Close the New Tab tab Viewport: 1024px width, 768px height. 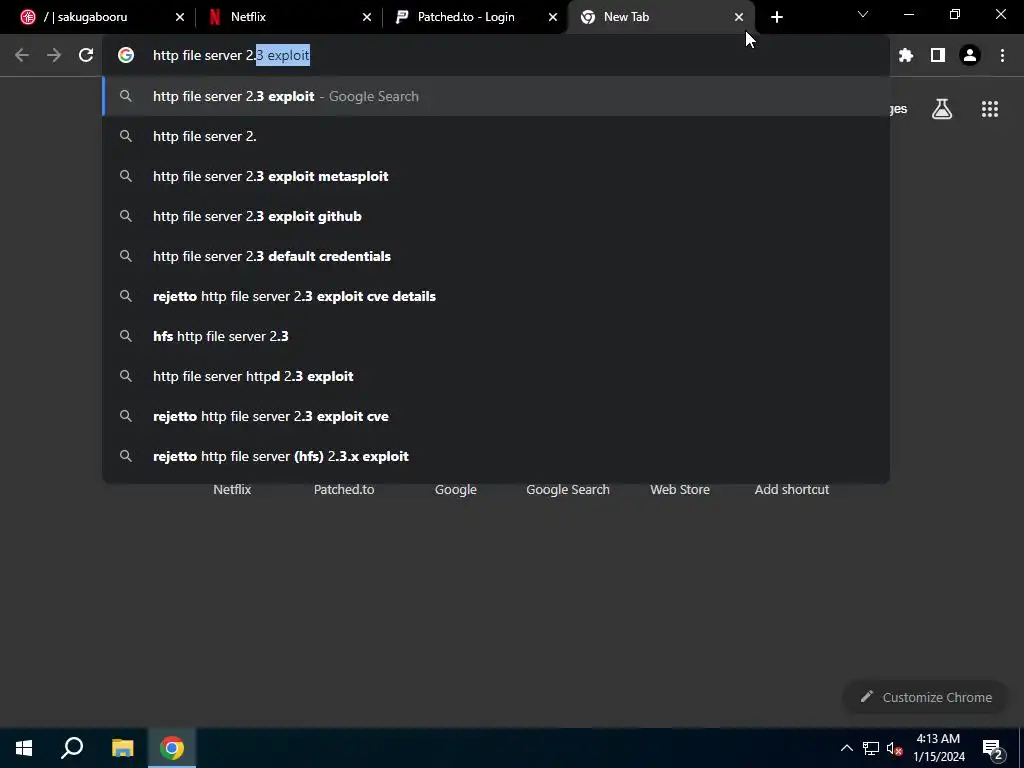(x=739, y=17)
